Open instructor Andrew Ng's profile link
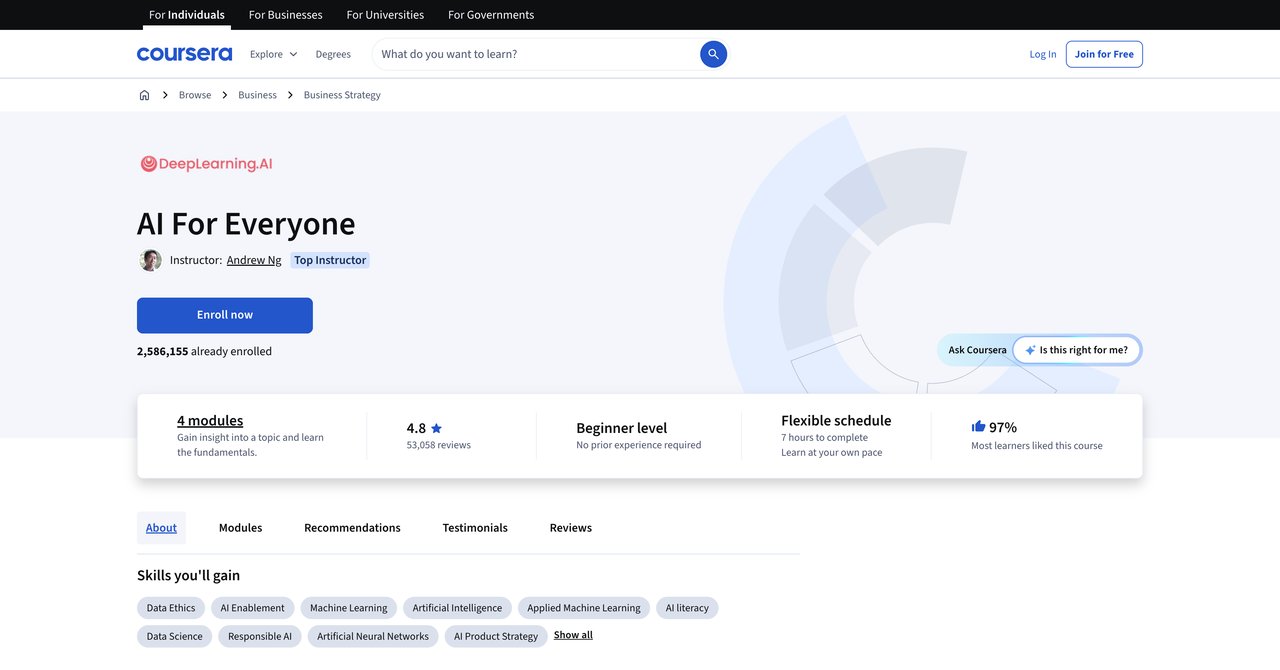 (x=254, y=260)
